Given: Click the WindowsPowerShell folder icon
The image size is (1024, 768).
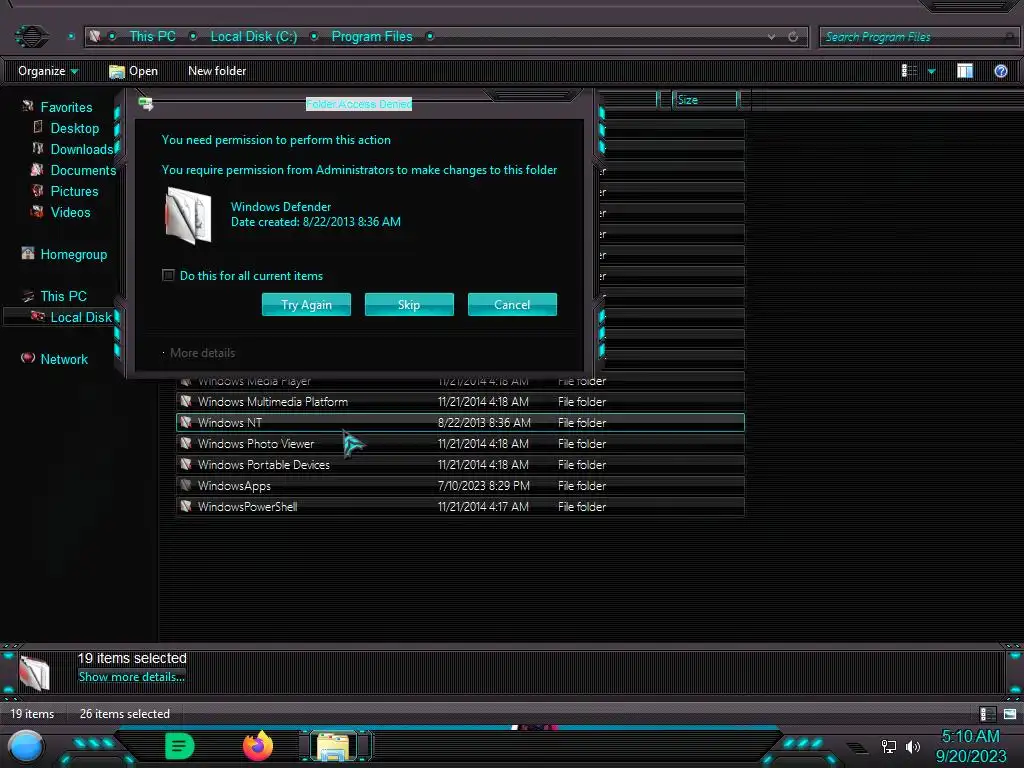Looking at the screenshot, I should point(186,506).
